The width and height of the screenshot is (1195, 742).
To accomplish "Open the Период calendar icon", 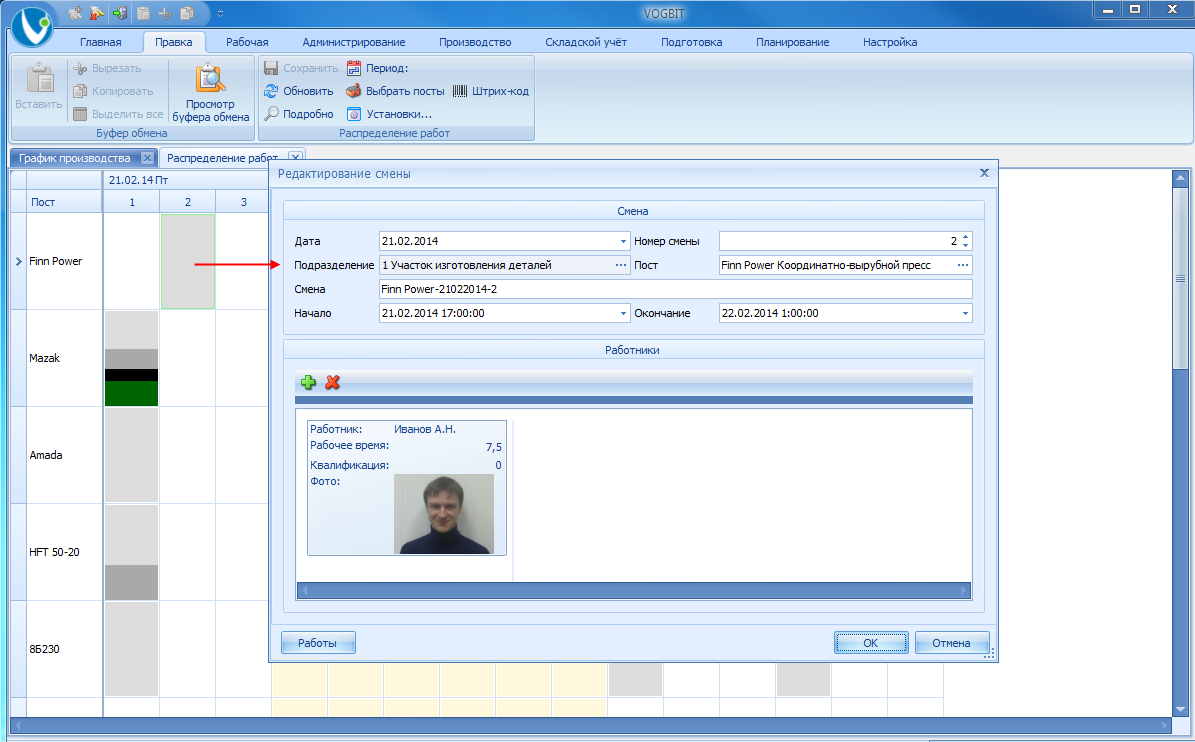I will point(354,68).
